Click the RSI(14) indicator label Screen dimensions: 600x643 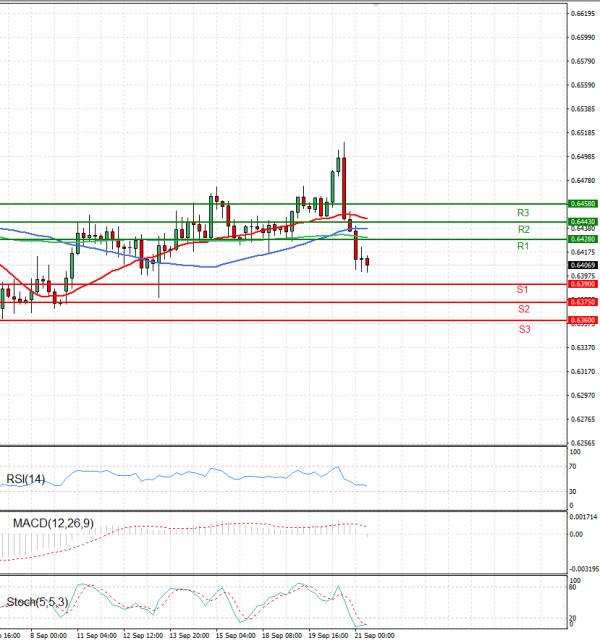pos(25,479)
